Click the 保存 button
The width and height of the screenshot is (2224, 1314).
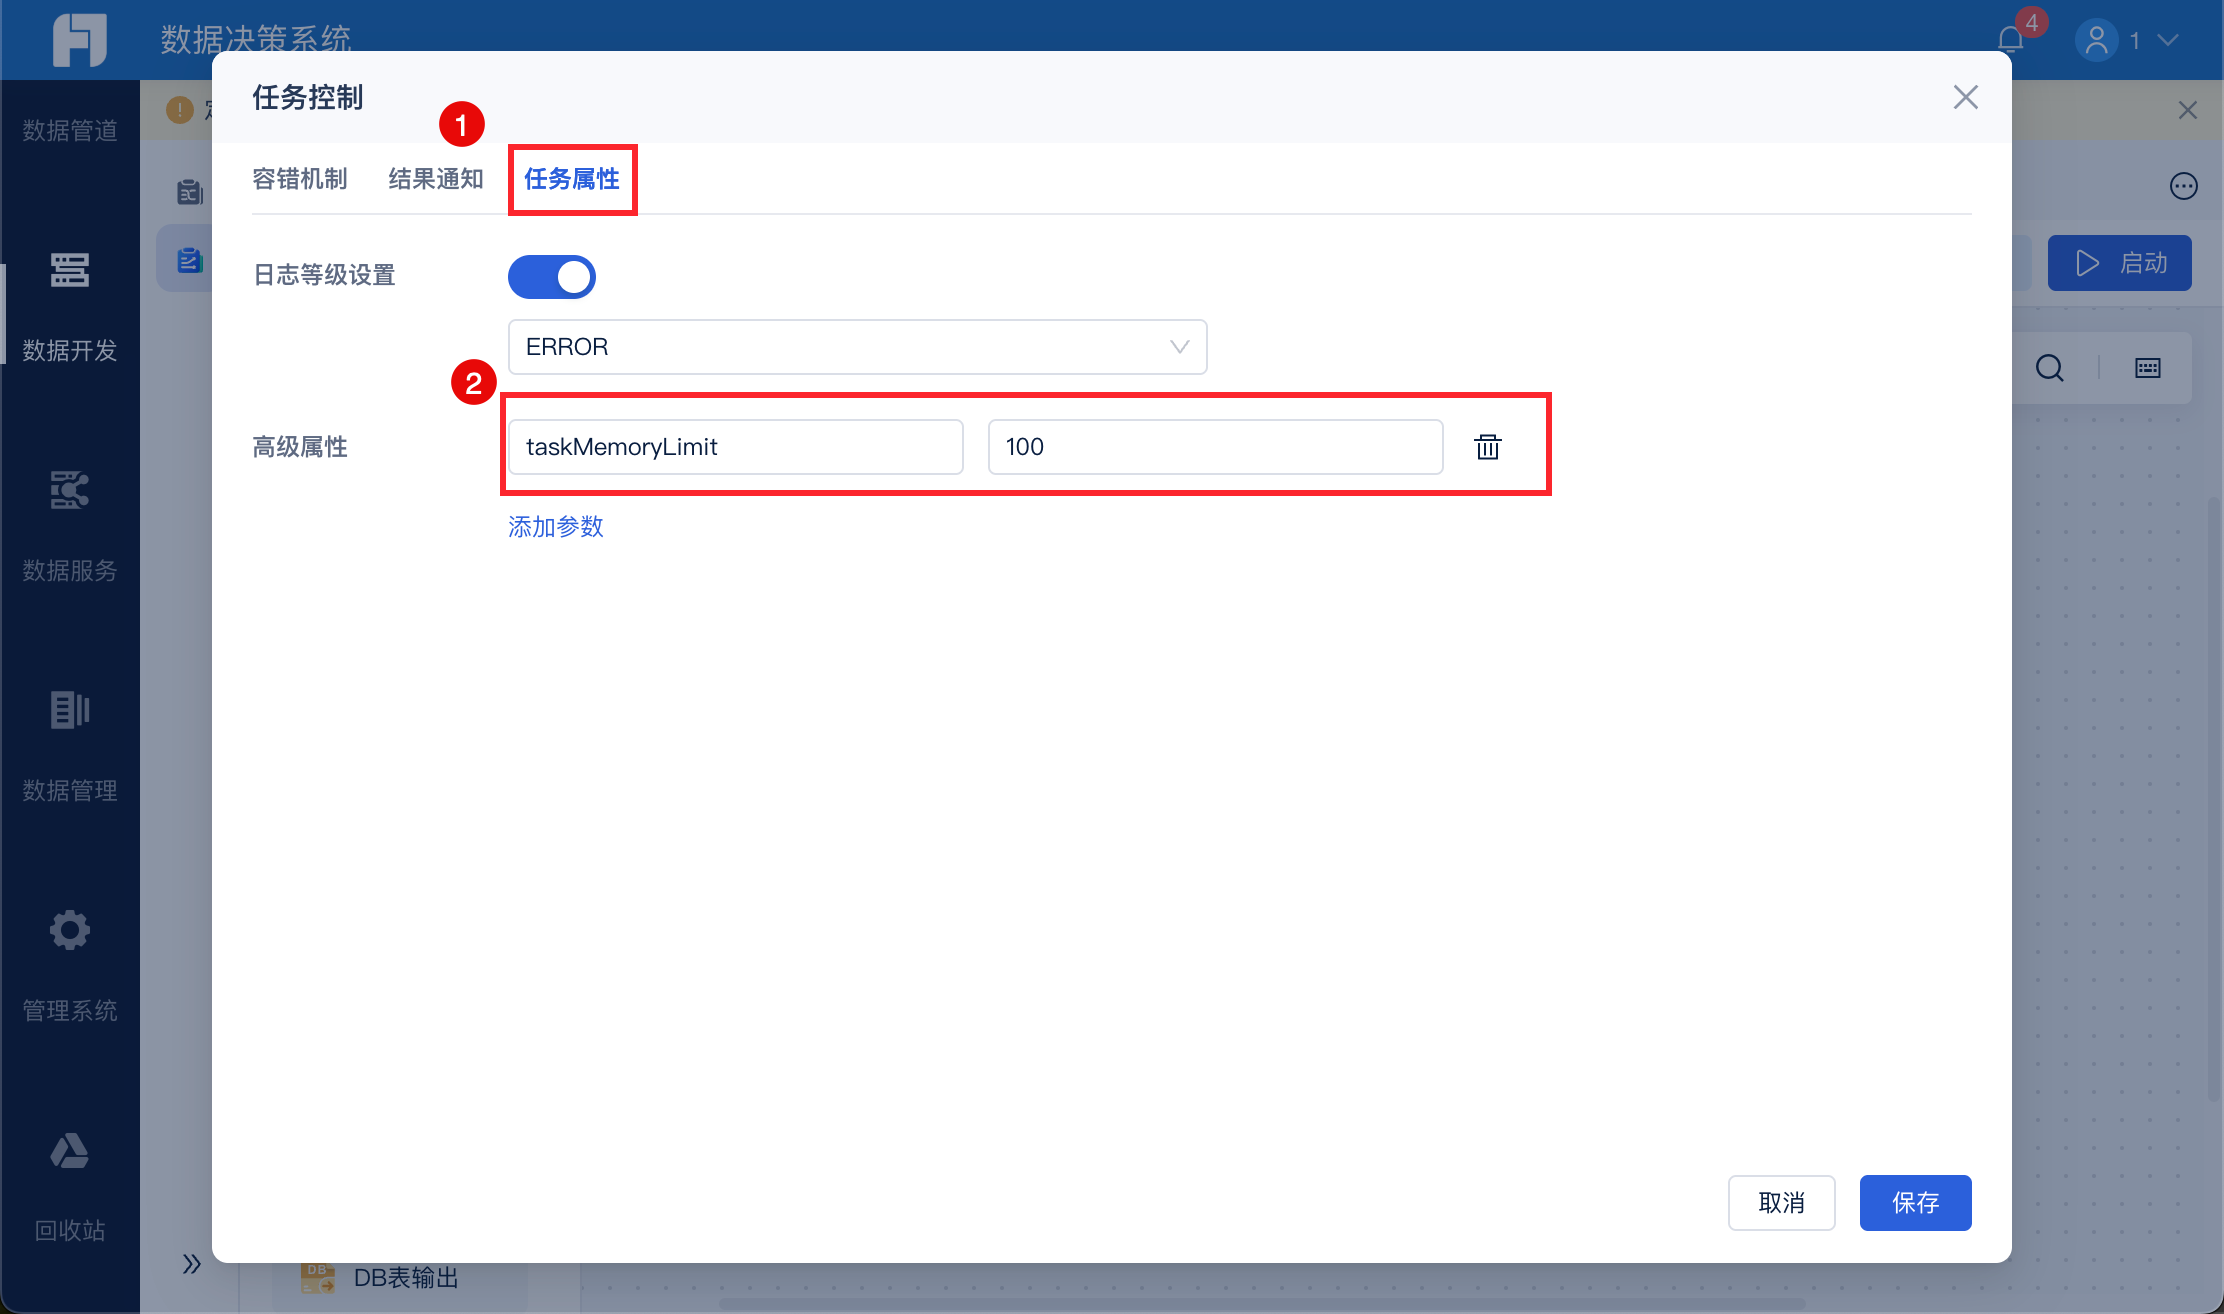coord(1915,1203)
